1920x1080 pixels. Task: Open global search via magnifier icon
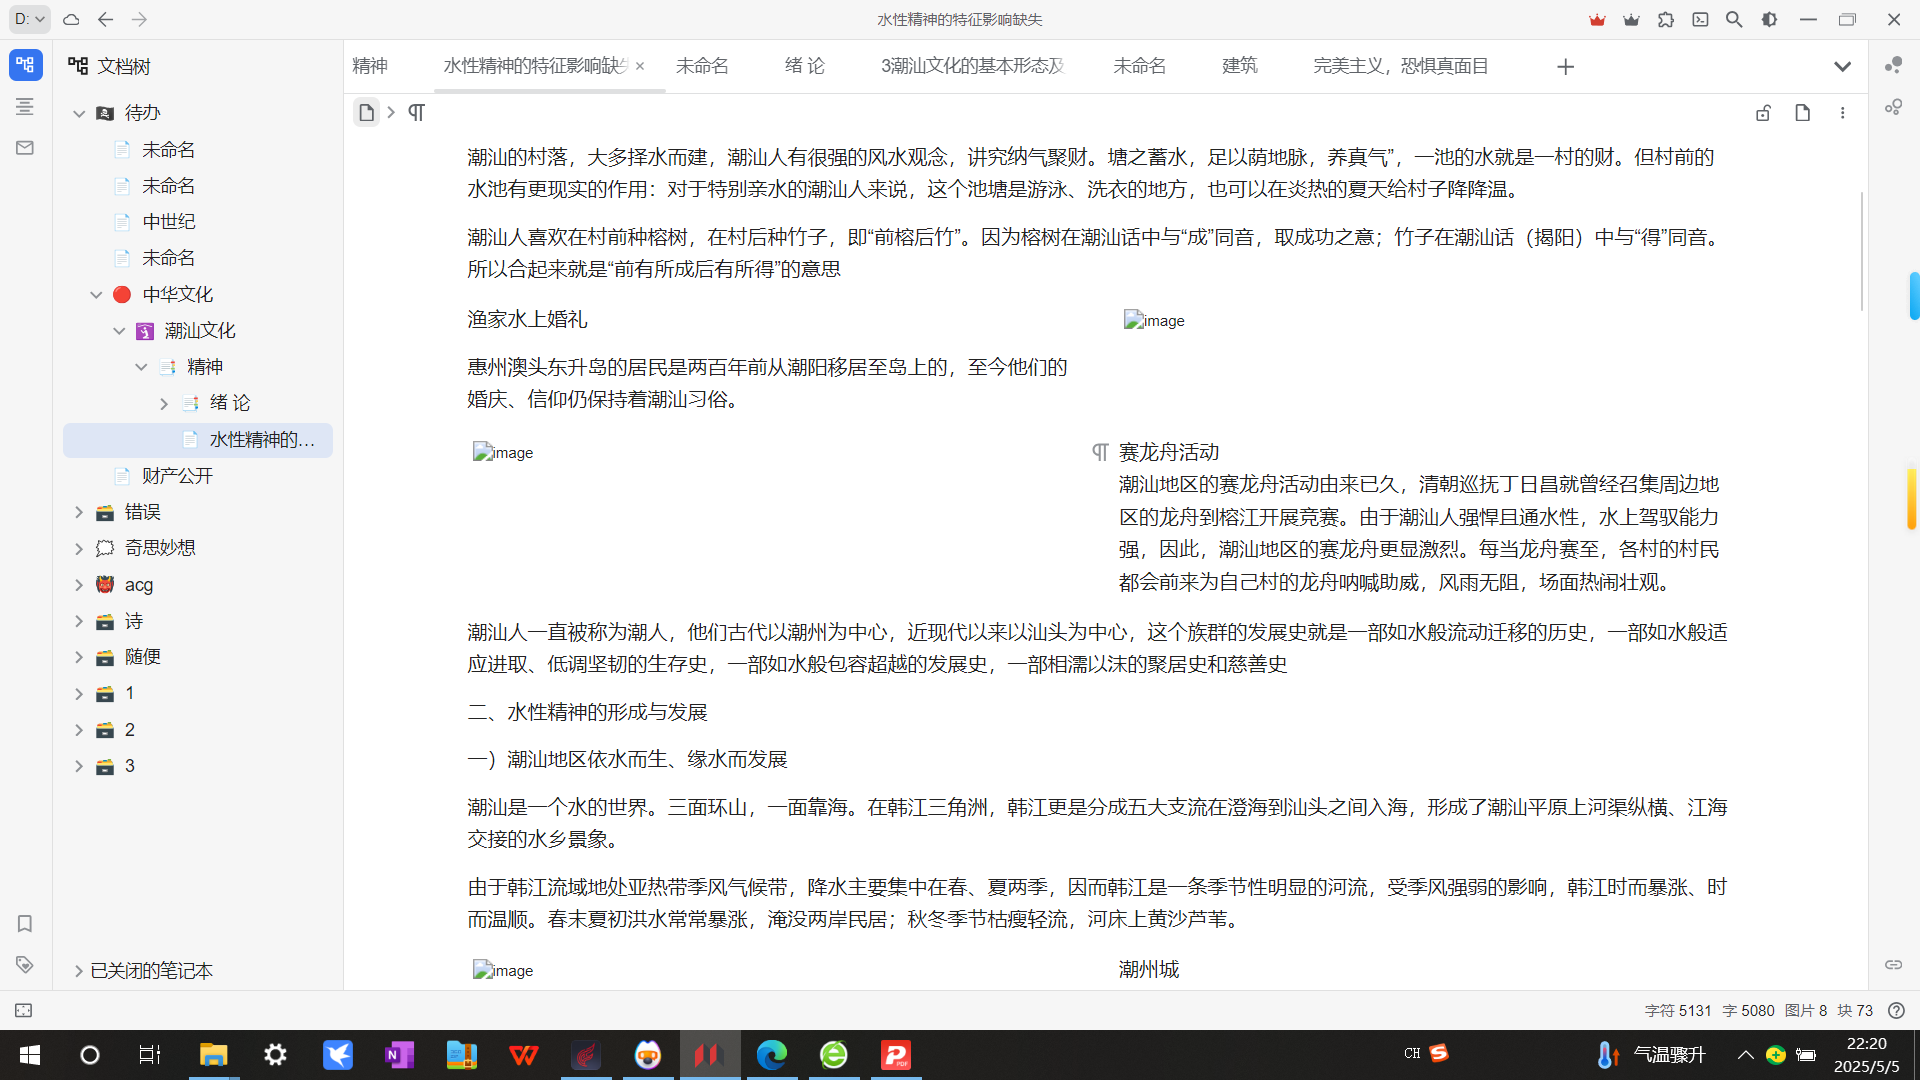click(1735, 19)
